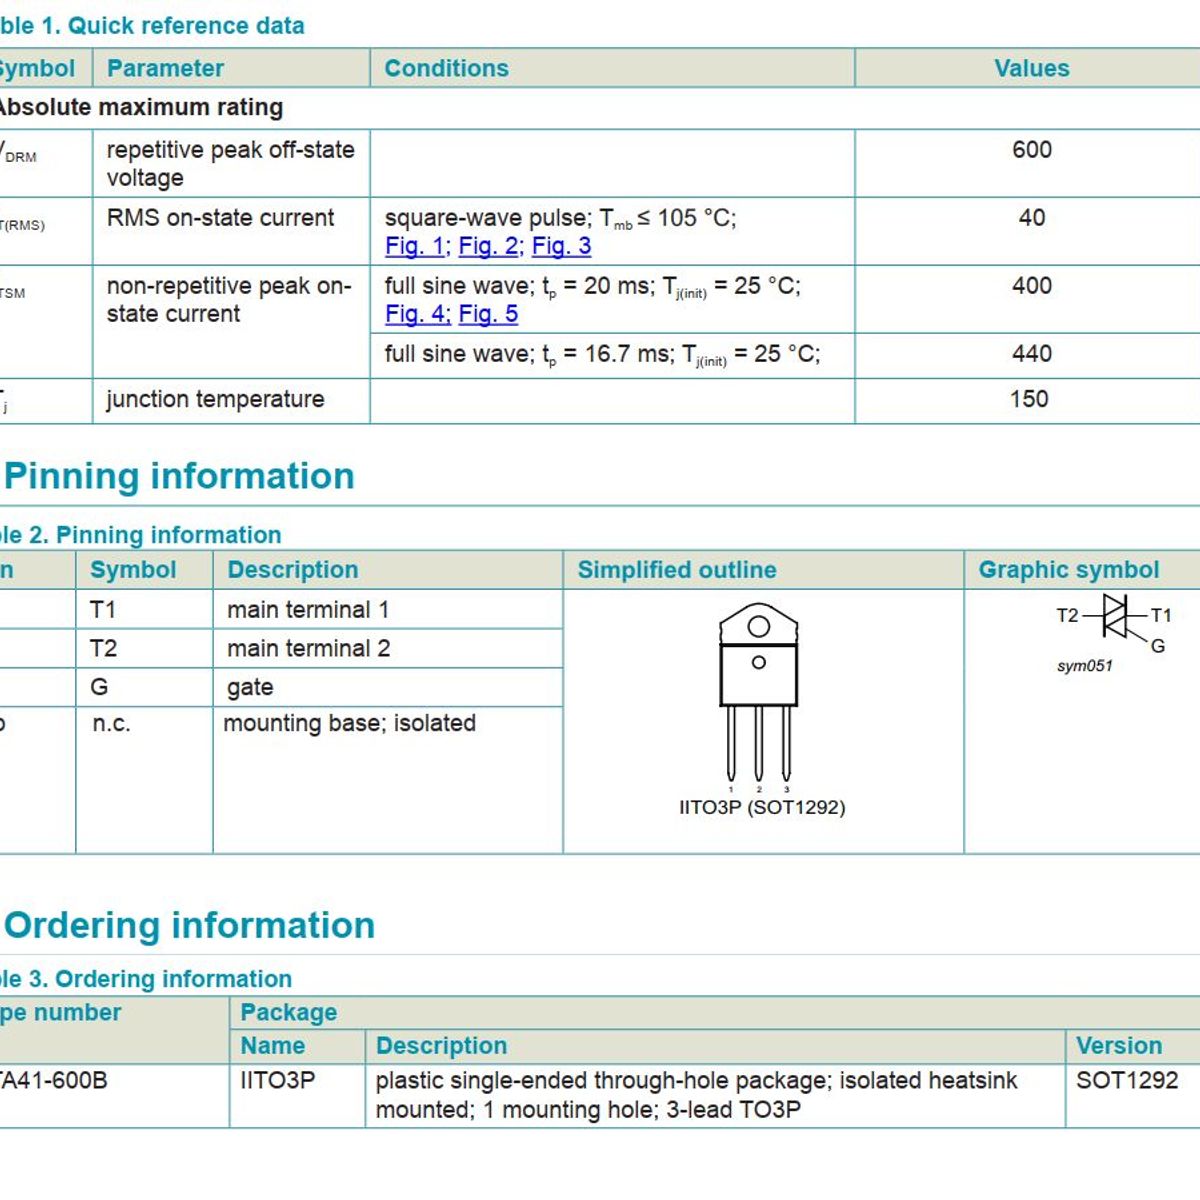Select the junction temperature parameter text

215,399
